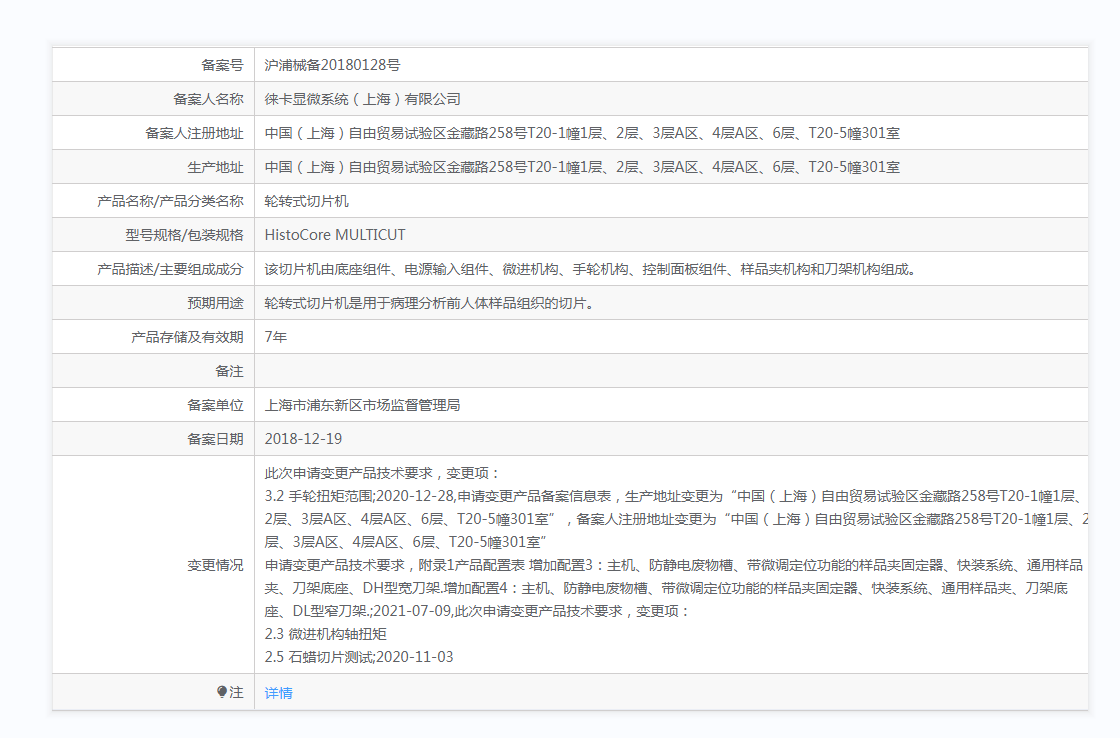Screen dimensions: 1120x738
Task: Click the 变更情况 row label
Action: pyautogui.click(x=215, y=565)
